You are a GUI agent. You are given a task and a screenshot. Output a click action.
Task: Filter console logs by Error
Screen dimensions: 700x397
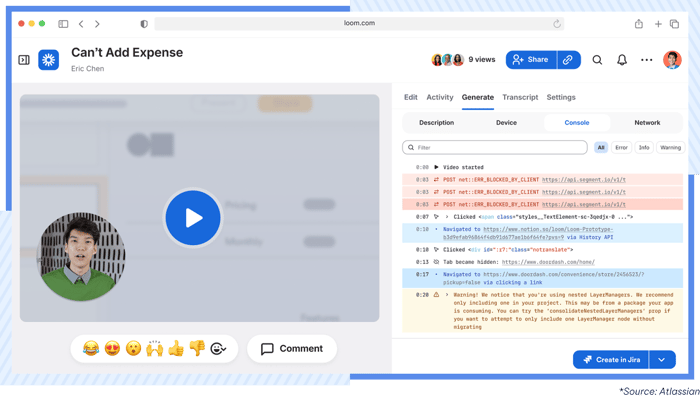coord(621,147)
